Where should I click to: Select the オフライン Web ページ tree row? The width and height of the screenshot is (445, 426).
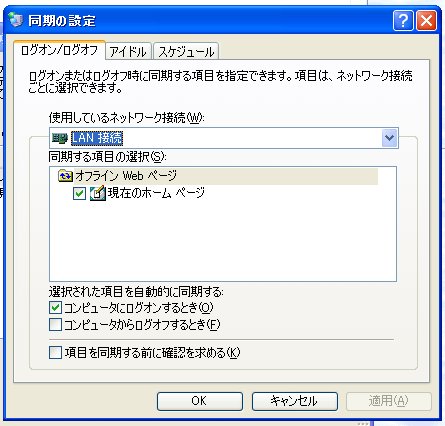218,176
